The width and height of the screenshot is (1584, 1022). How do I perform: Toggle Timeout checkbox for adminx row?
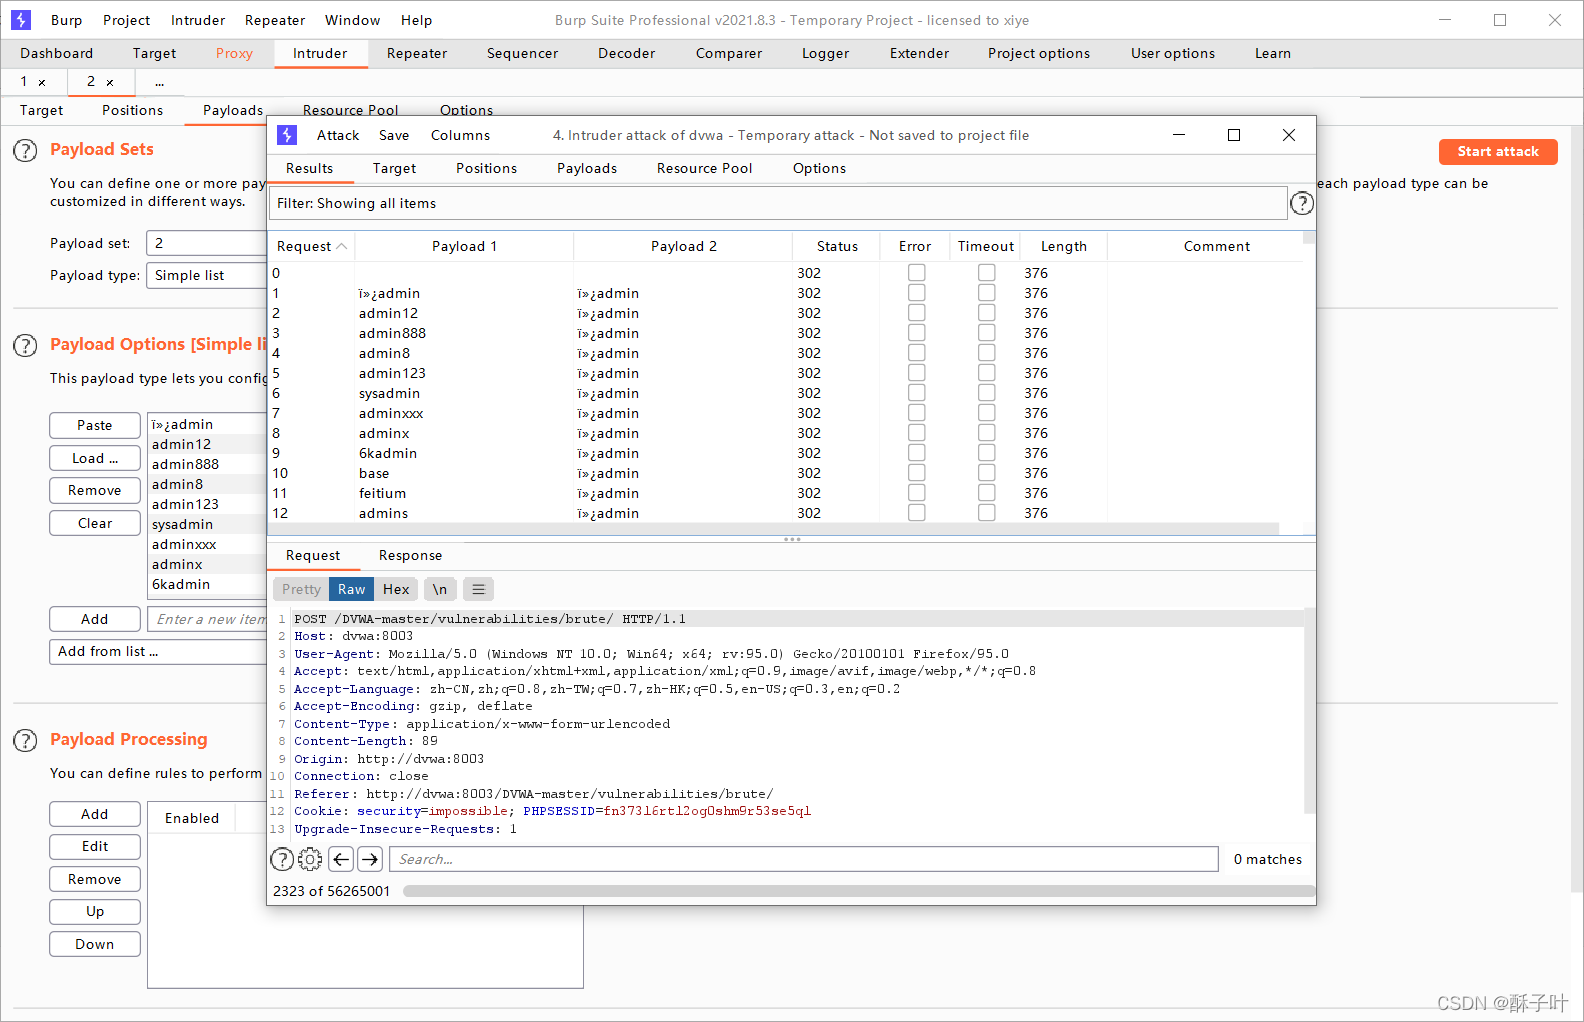pos(986,432)
